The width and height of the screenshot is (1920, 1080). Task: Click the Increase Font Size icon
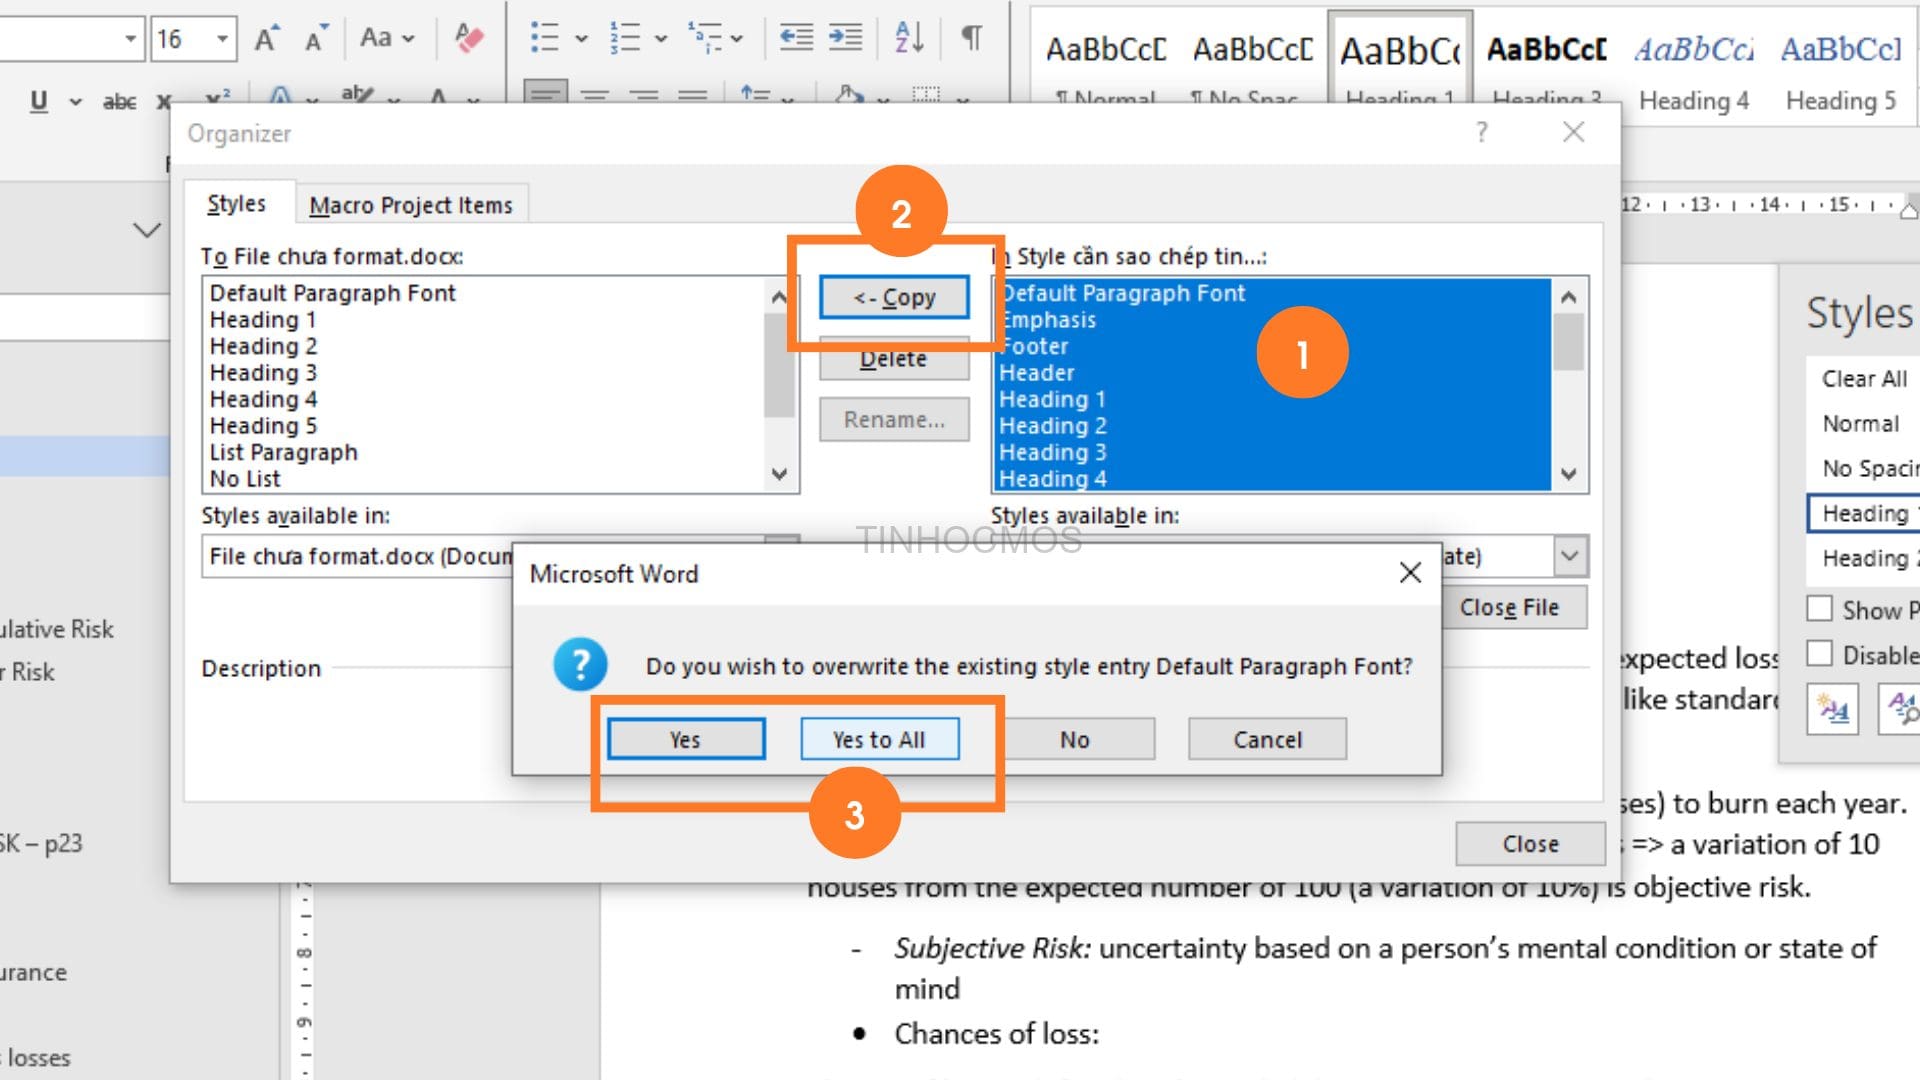[265, 39]
